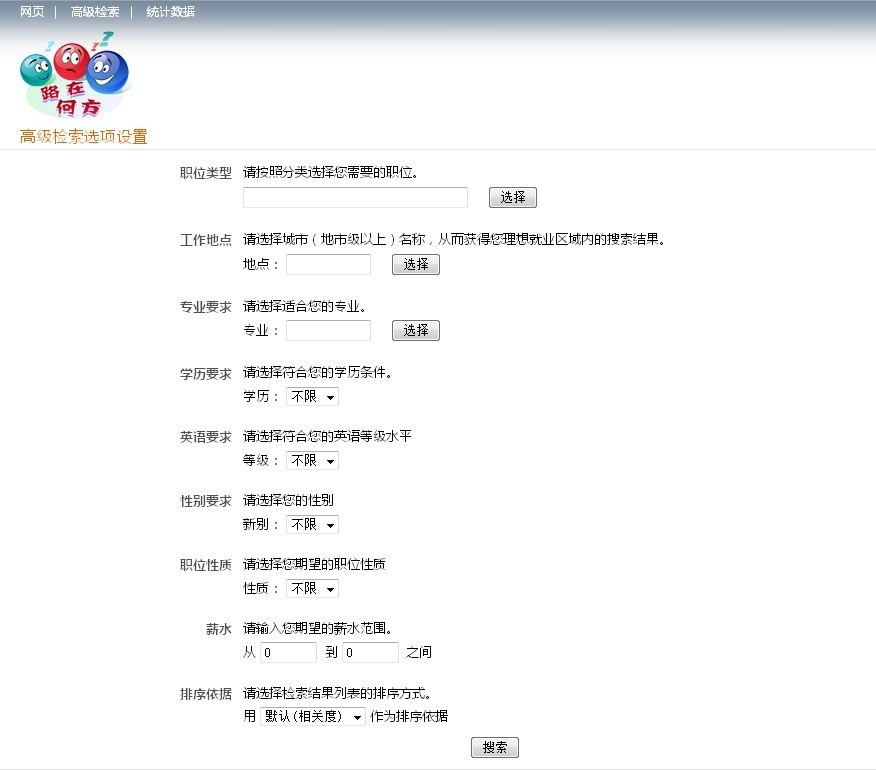
Task: Click the 专业要求 label
Action: point(206,307)
